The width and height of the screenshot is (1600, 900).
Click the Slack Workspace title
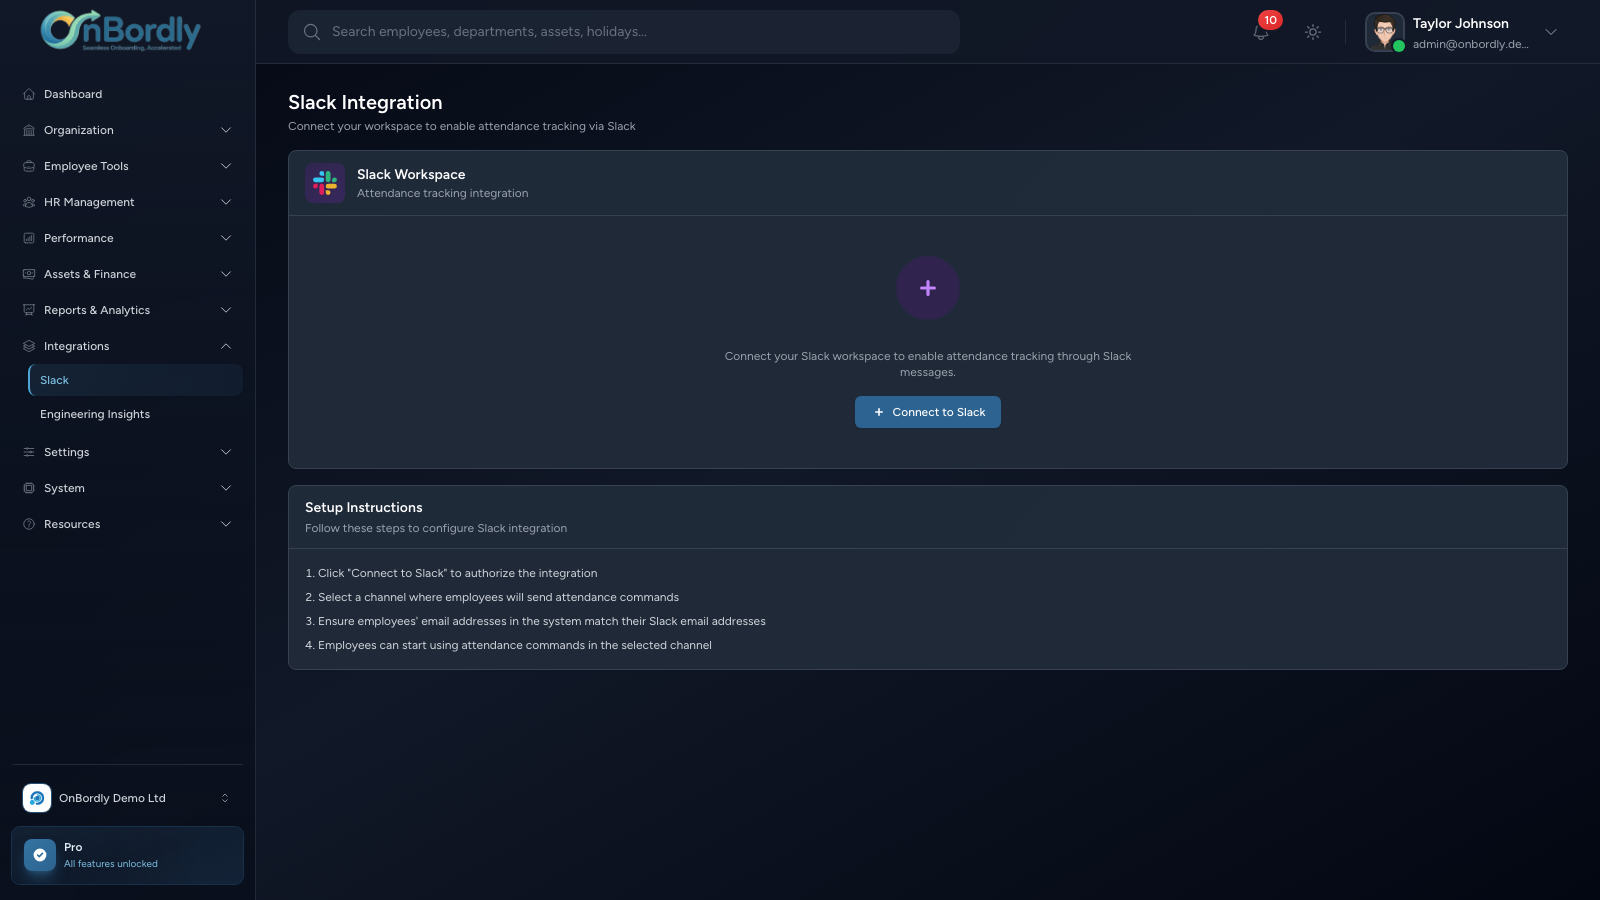411,174
